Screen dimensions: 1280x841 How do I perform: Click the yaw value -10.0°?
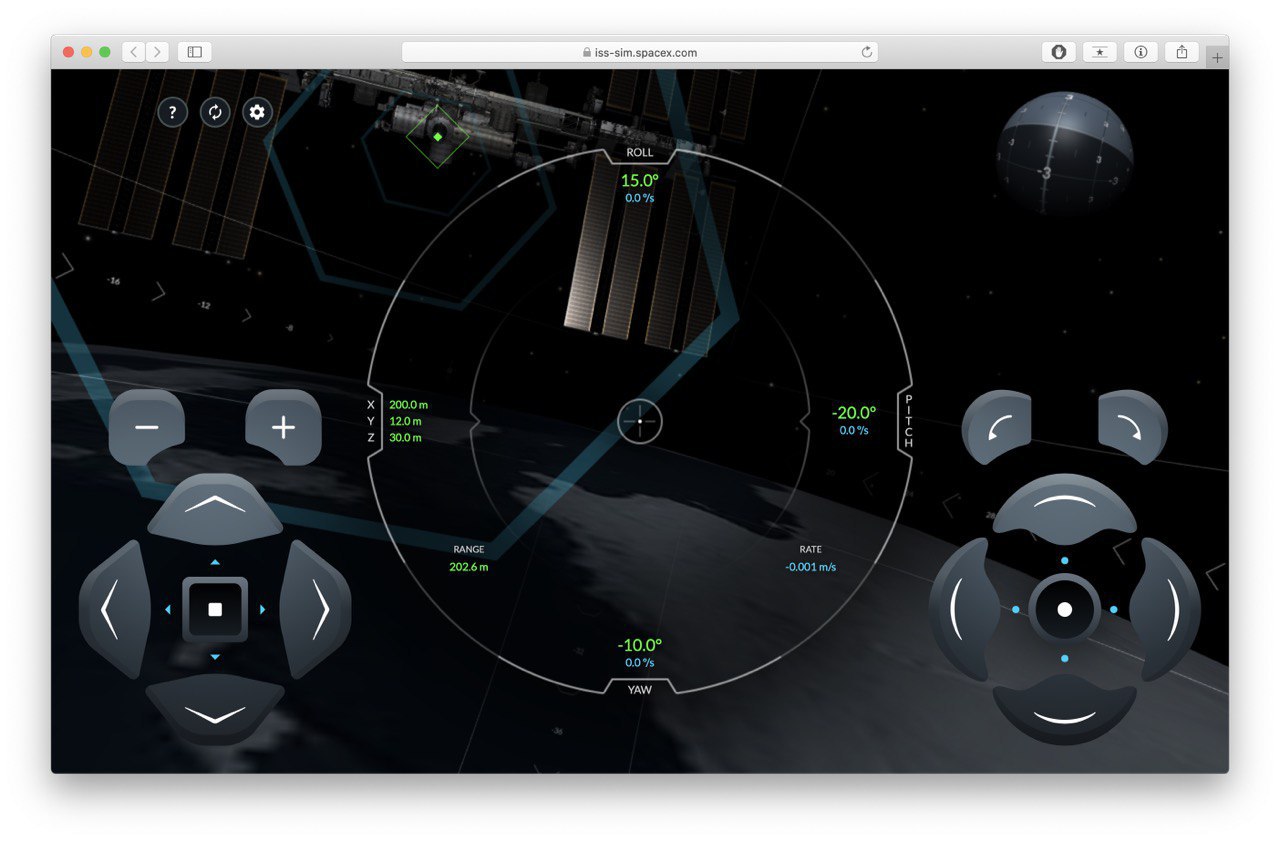point(640,645)
